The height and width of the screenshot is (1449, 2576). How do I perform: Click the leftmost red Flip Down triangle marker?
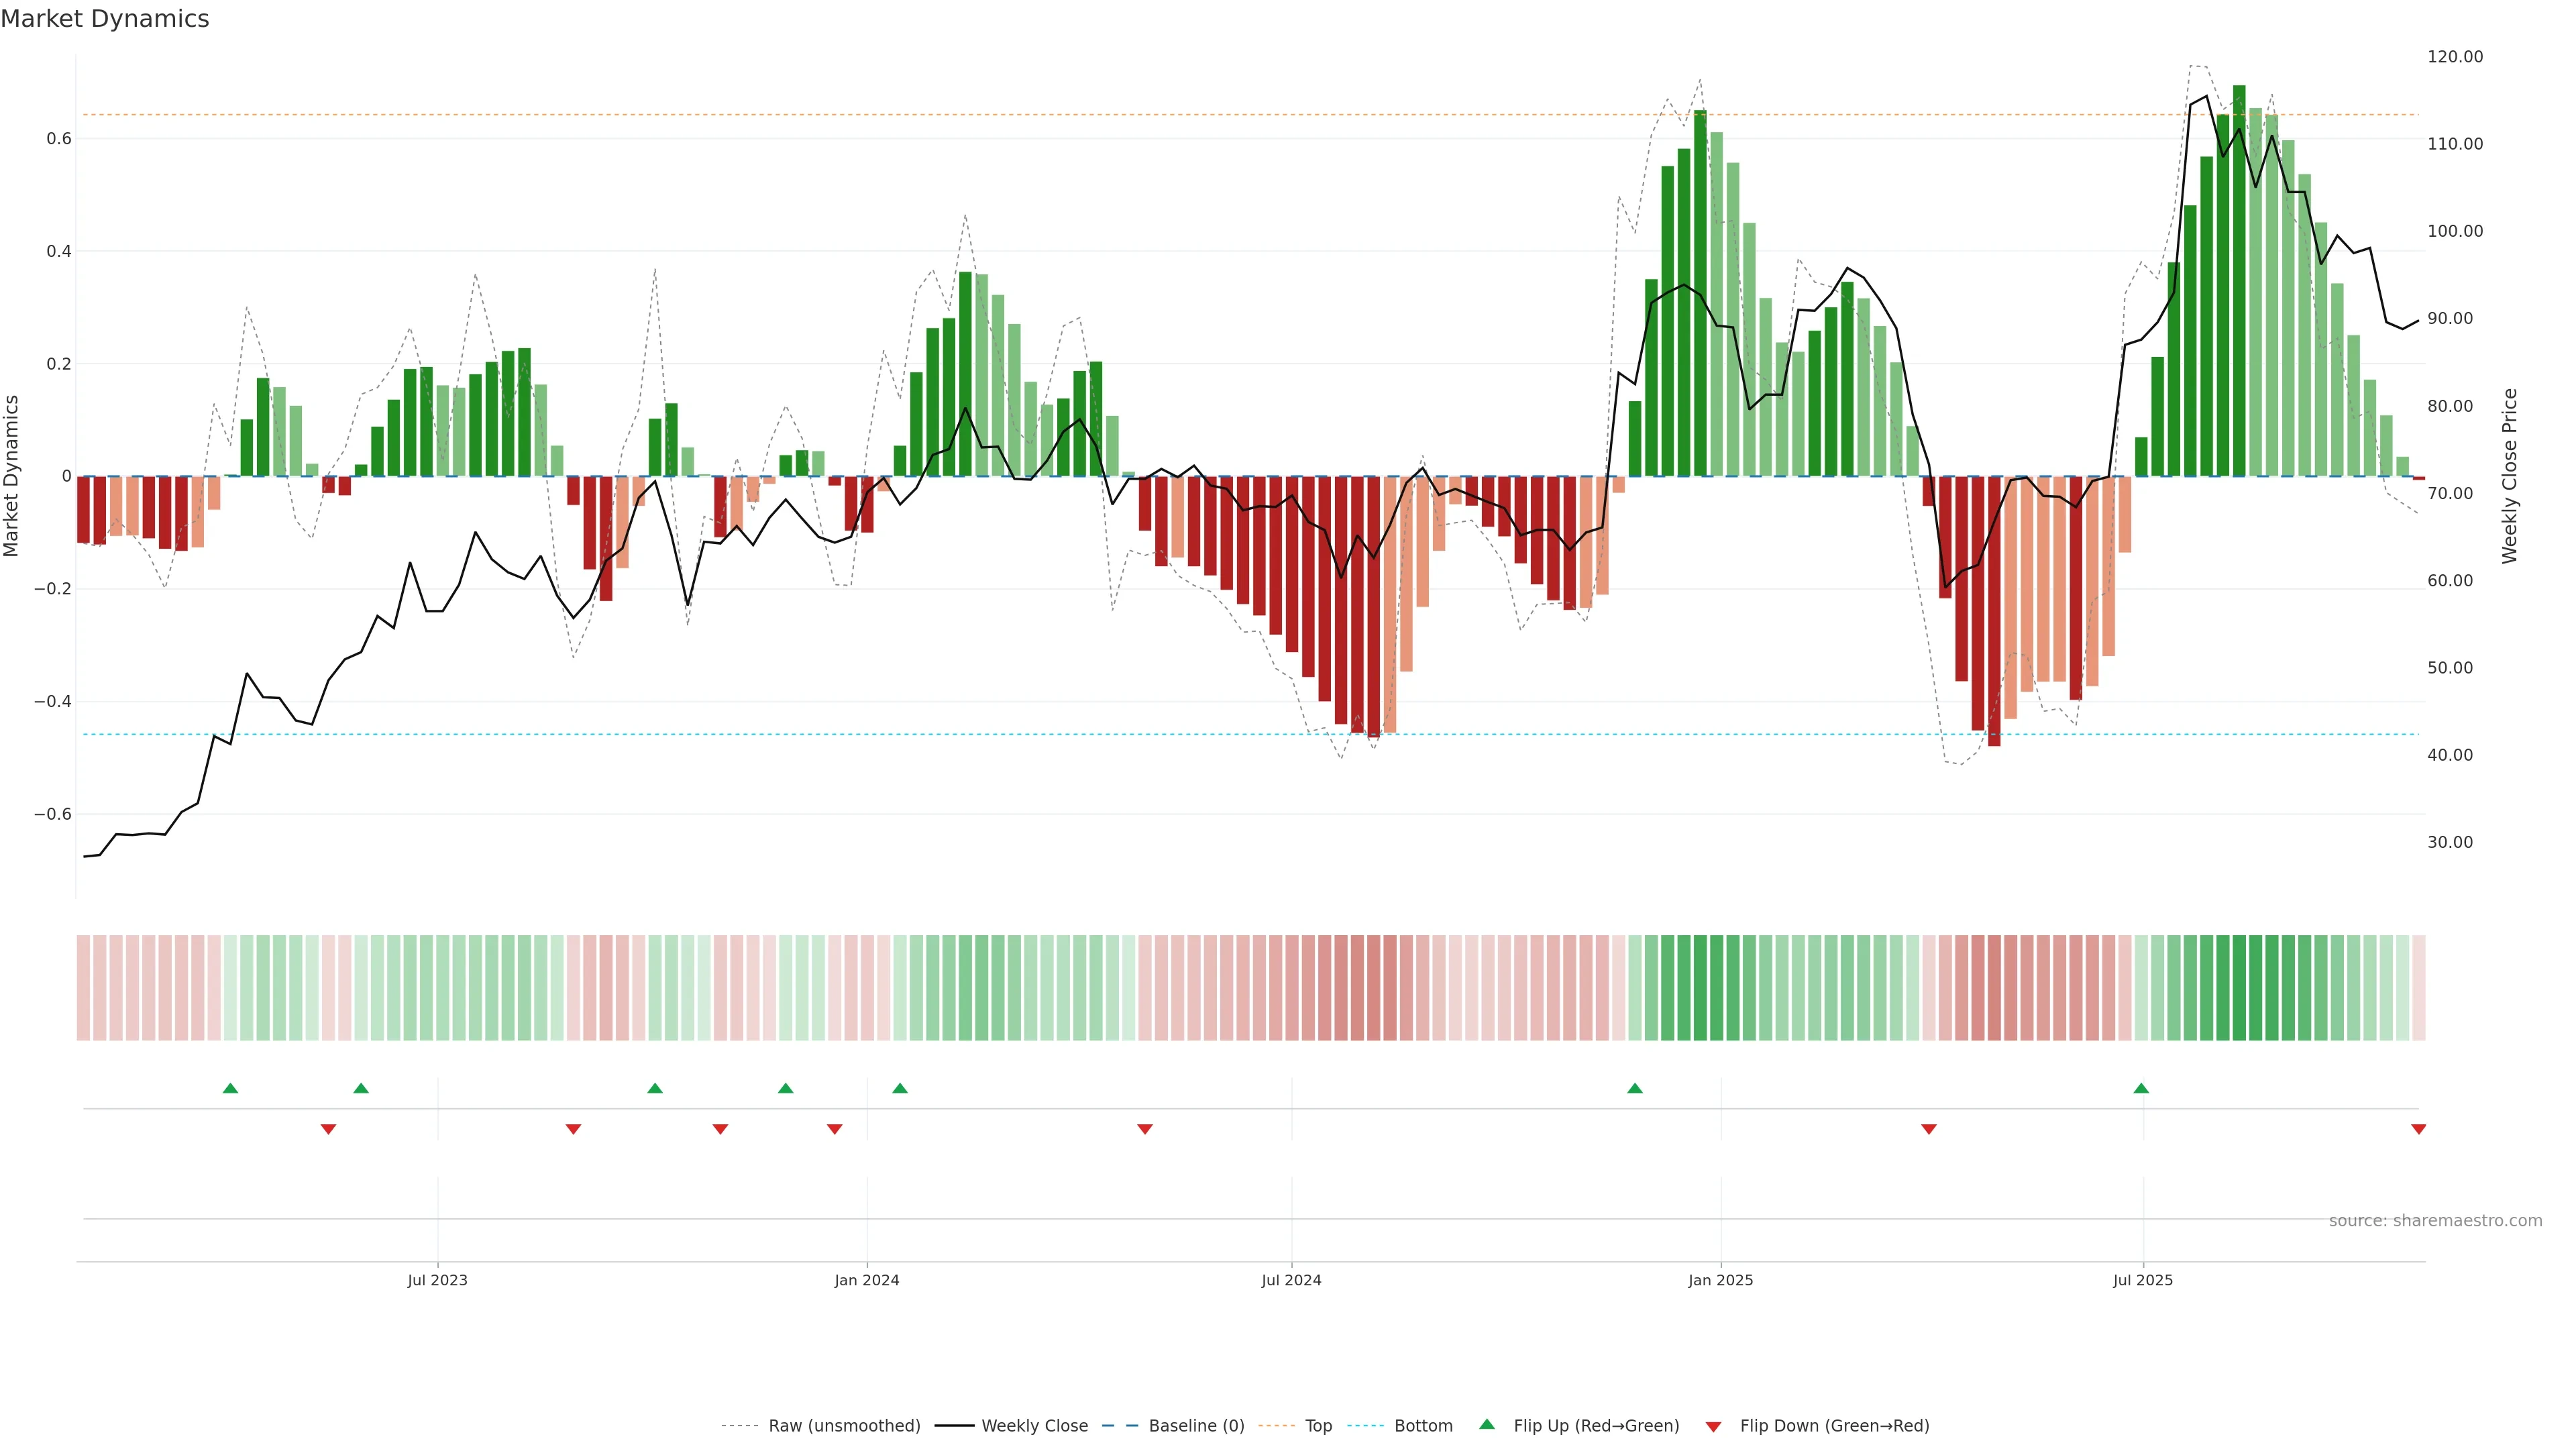[328, 1129]
